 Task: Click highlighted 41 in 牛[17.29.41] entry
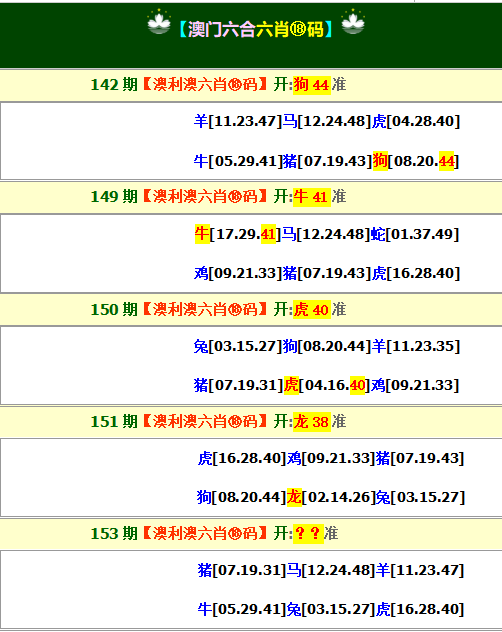tap(268, 234)
